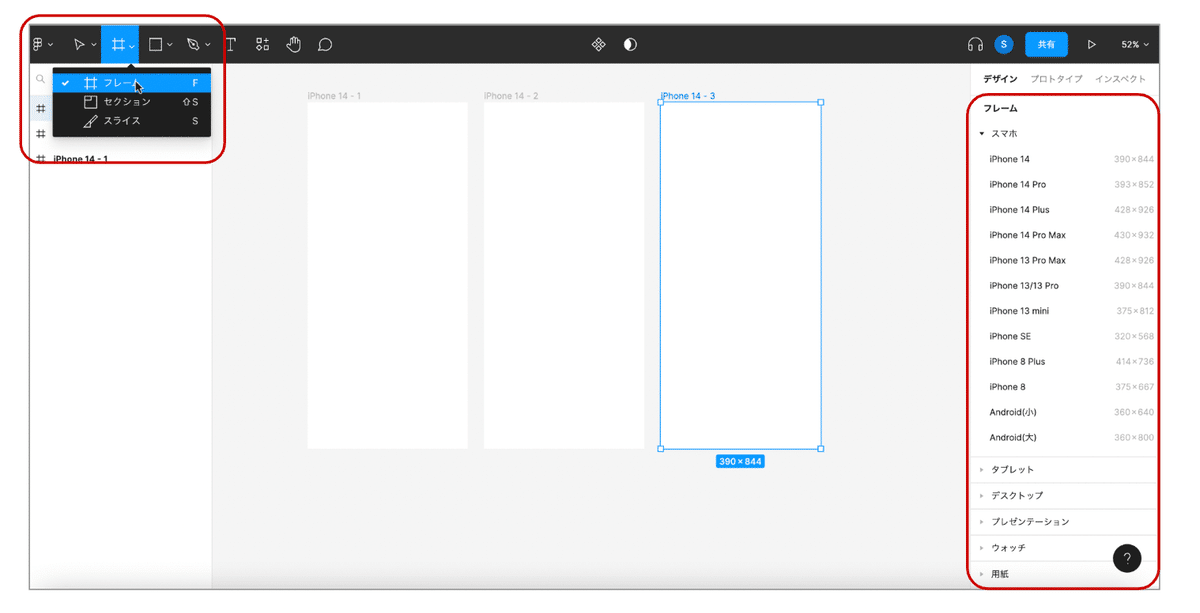Open shape tools chevron next to rectangle
1200x613 pixels.
[170, 45]
